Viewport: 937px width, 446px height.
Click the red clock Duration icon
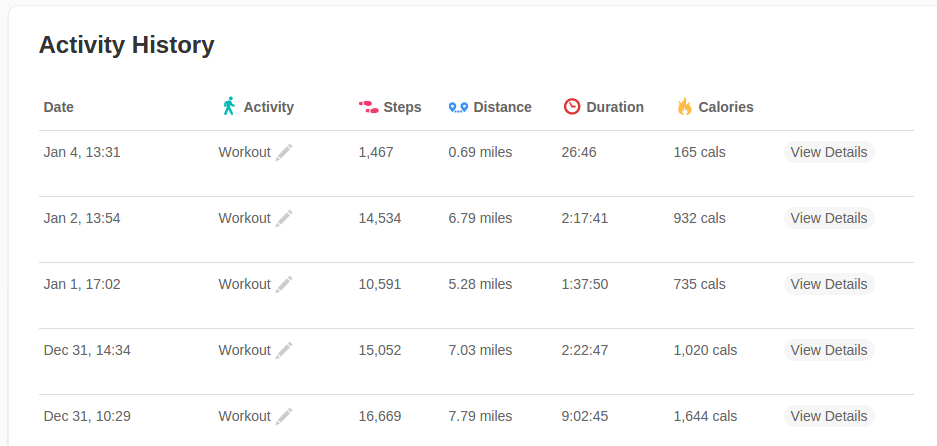(572, 106)
